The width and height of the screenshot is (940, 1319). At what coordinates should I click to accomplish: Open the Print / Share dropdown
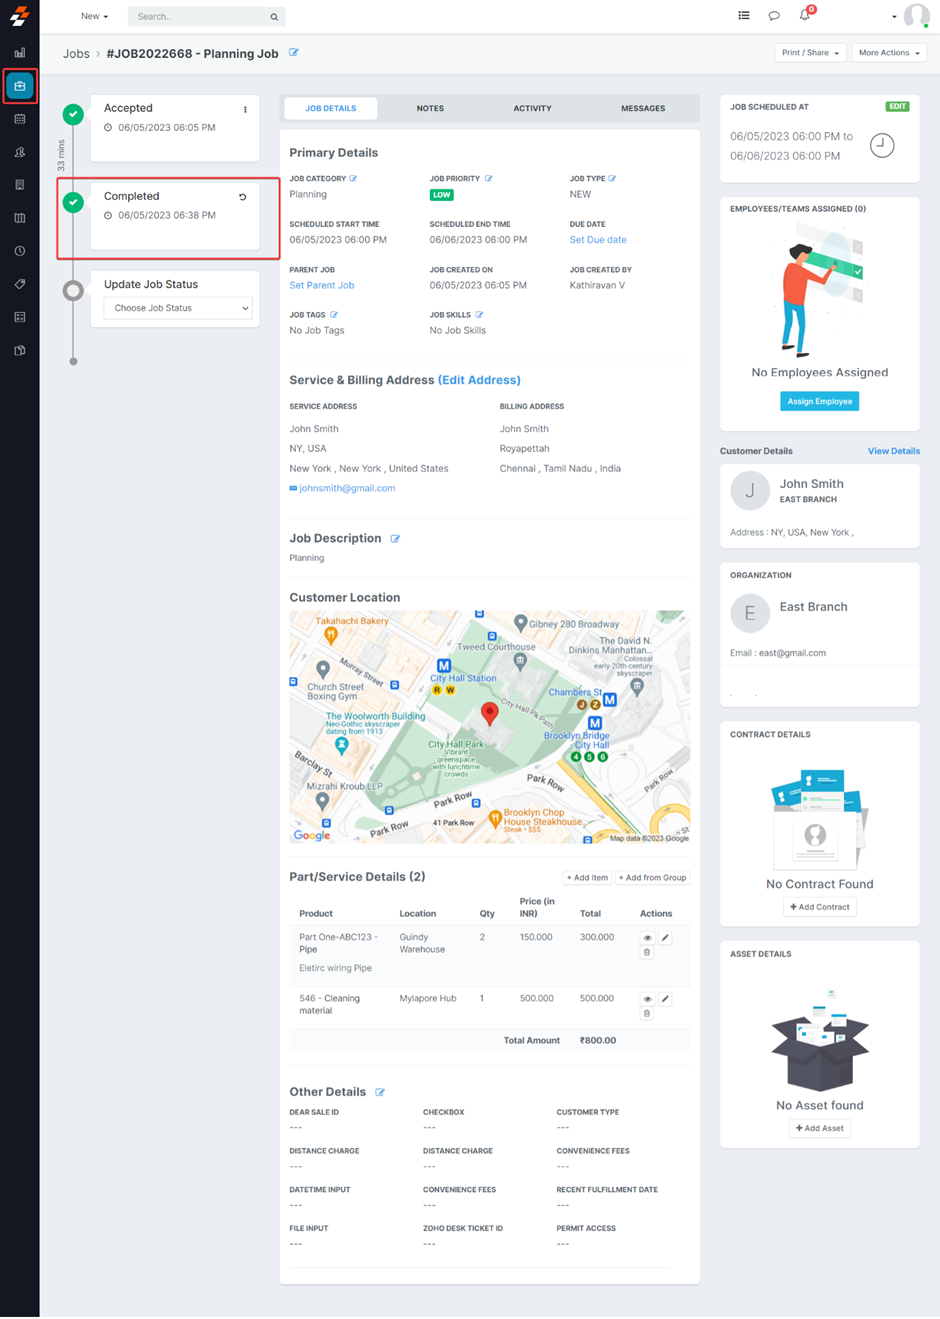point(810,53)
